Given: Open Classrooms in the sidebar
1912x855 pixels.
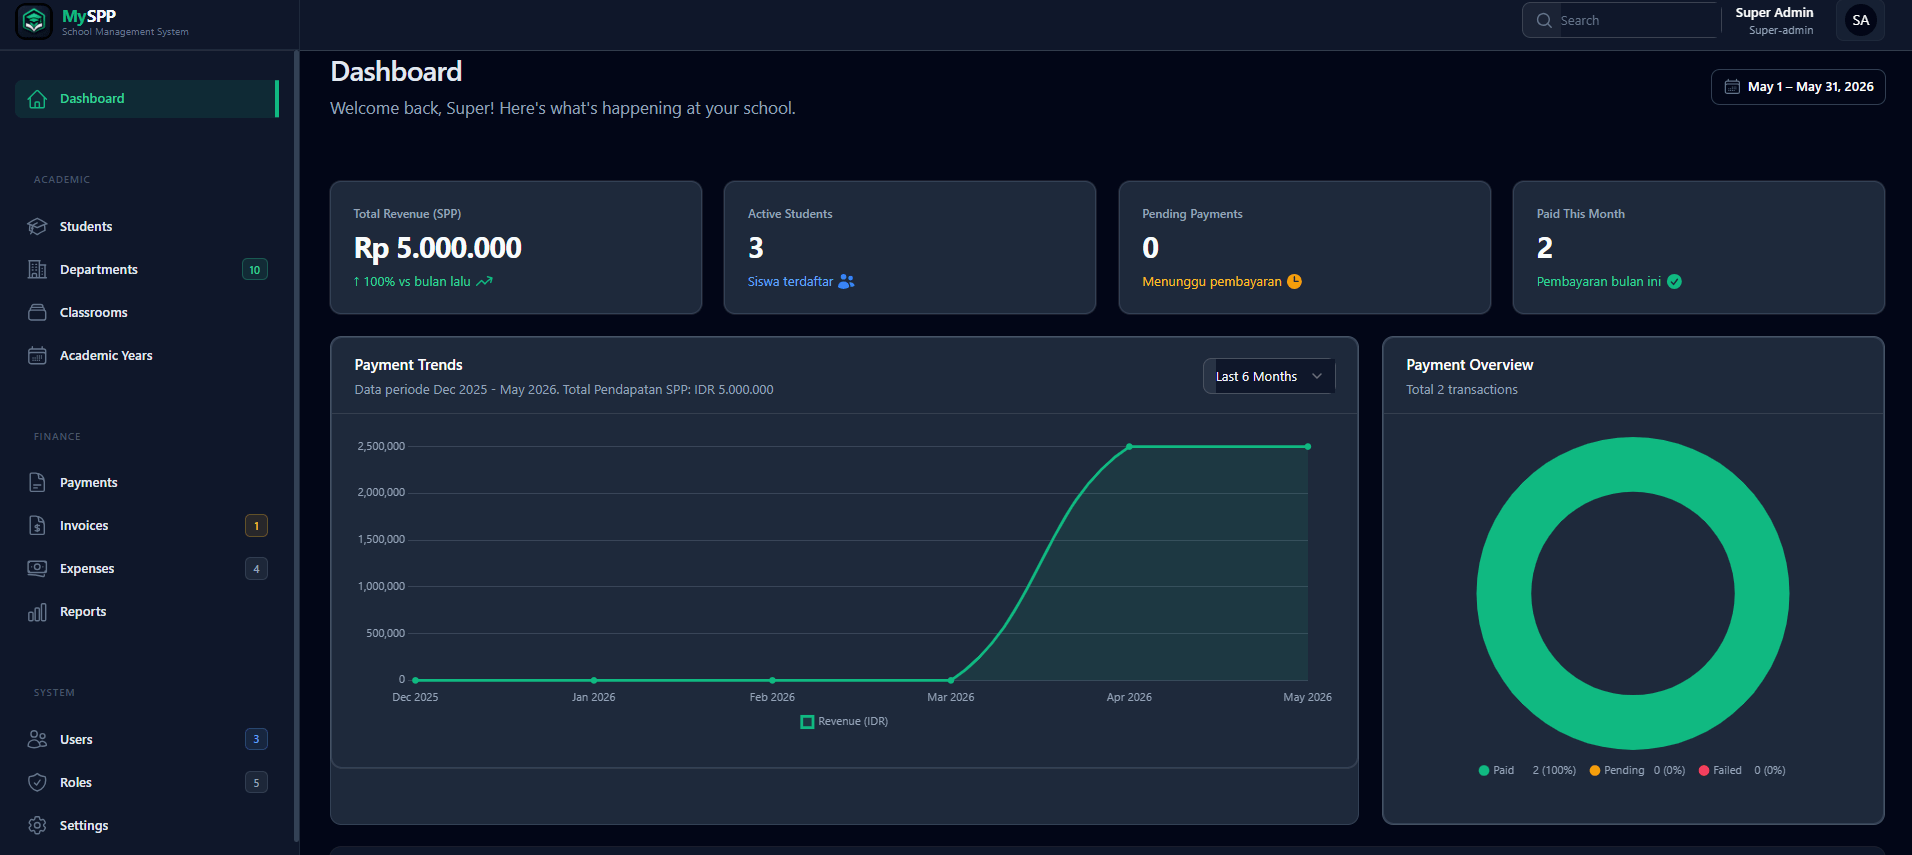Looking at the screenshot, I should click(146, 313).
